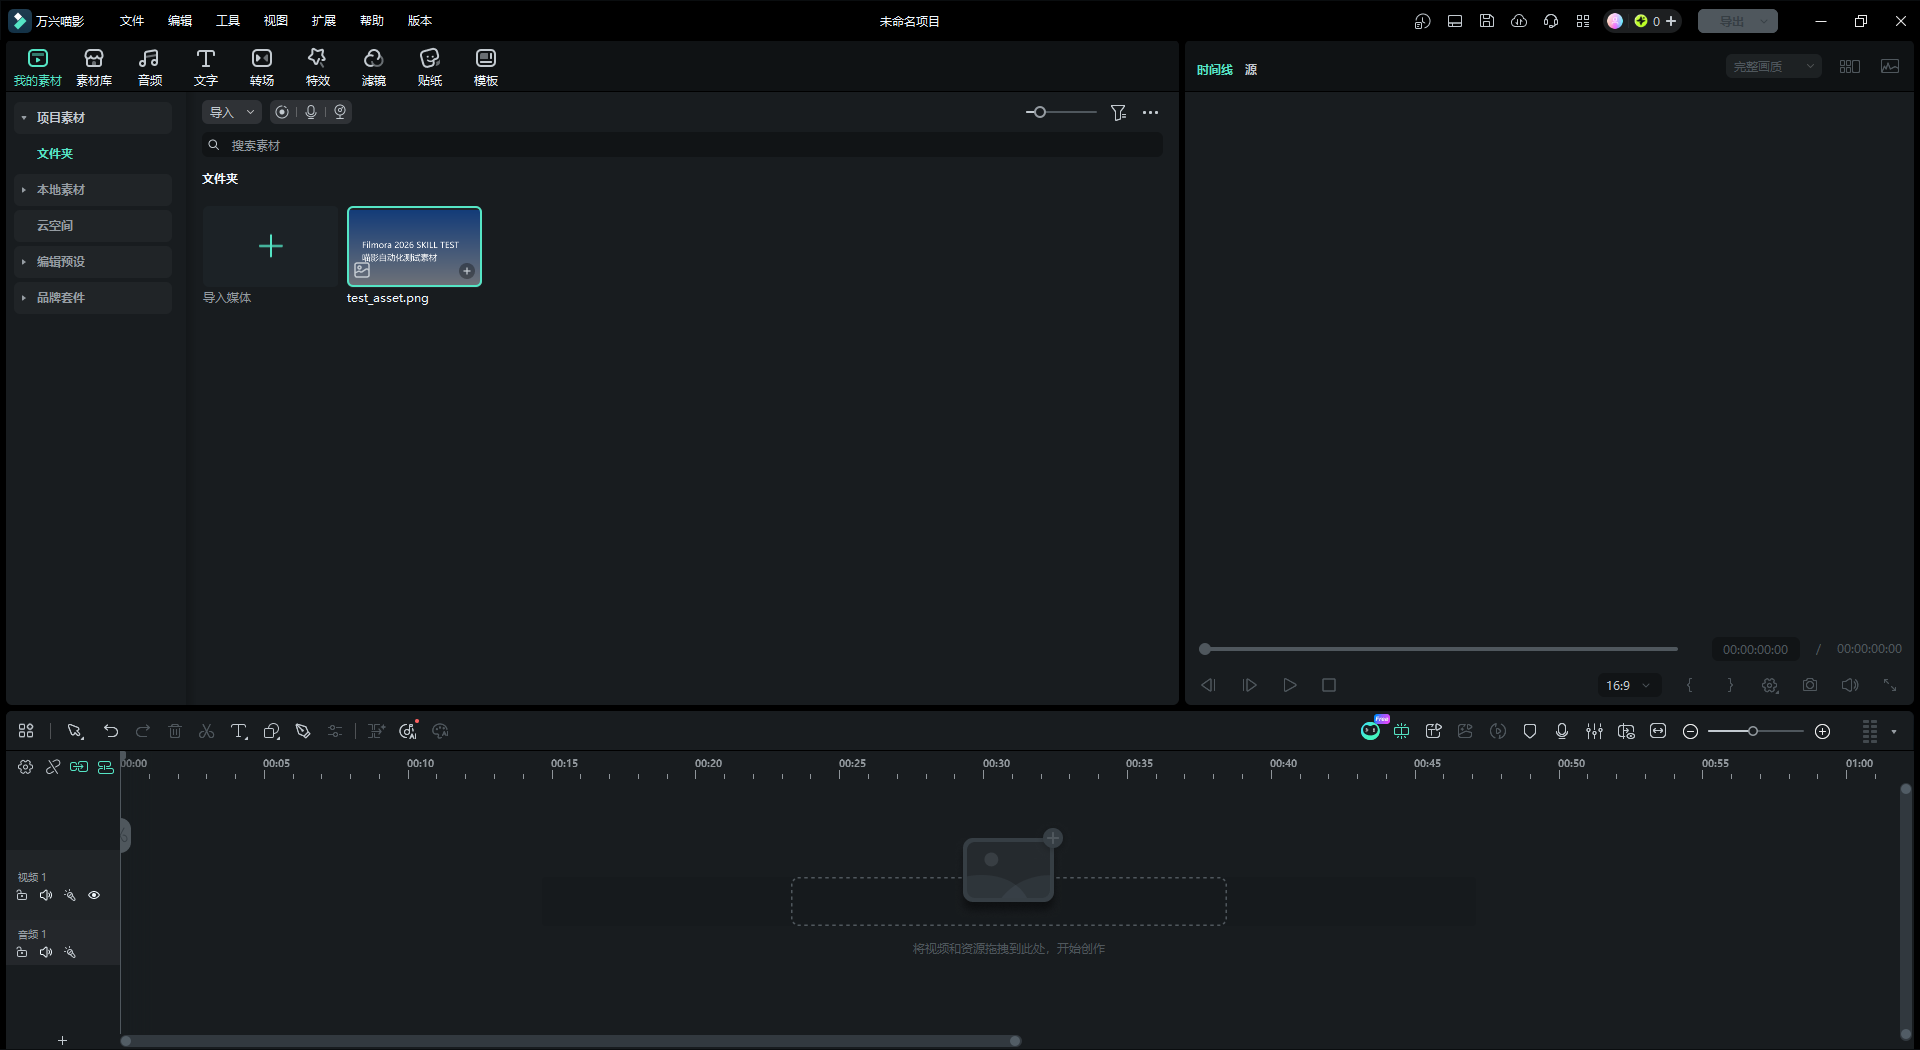Mute the 音频 1 track

46,953
